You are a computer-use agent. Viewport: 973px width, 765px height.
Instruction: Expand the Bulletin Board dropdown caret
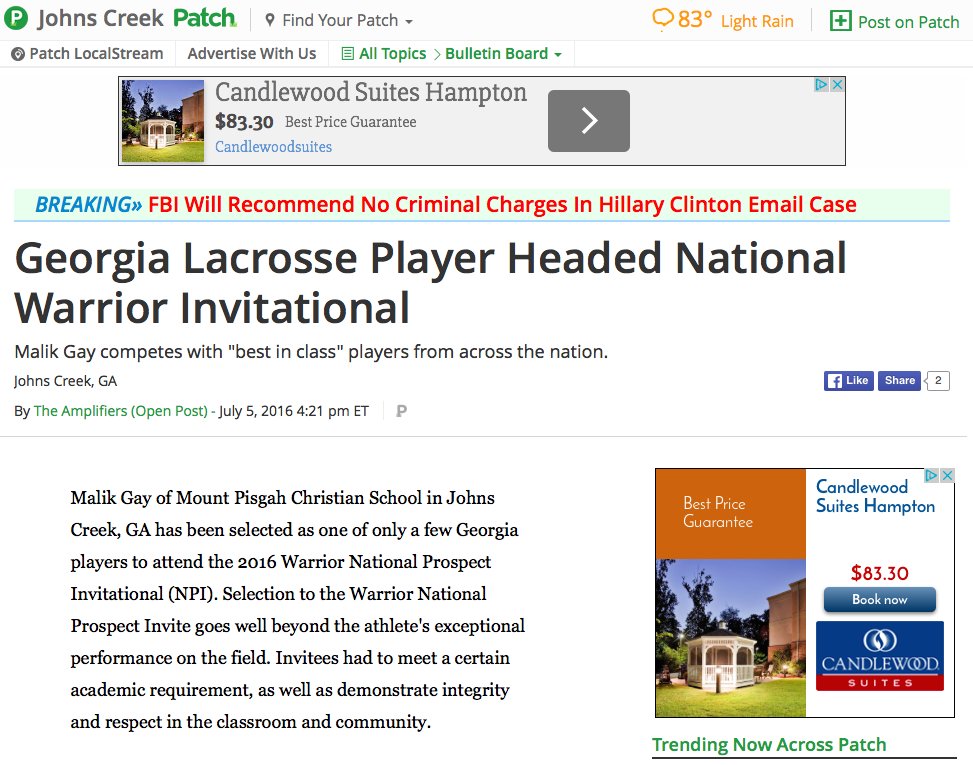pos(558,55)
